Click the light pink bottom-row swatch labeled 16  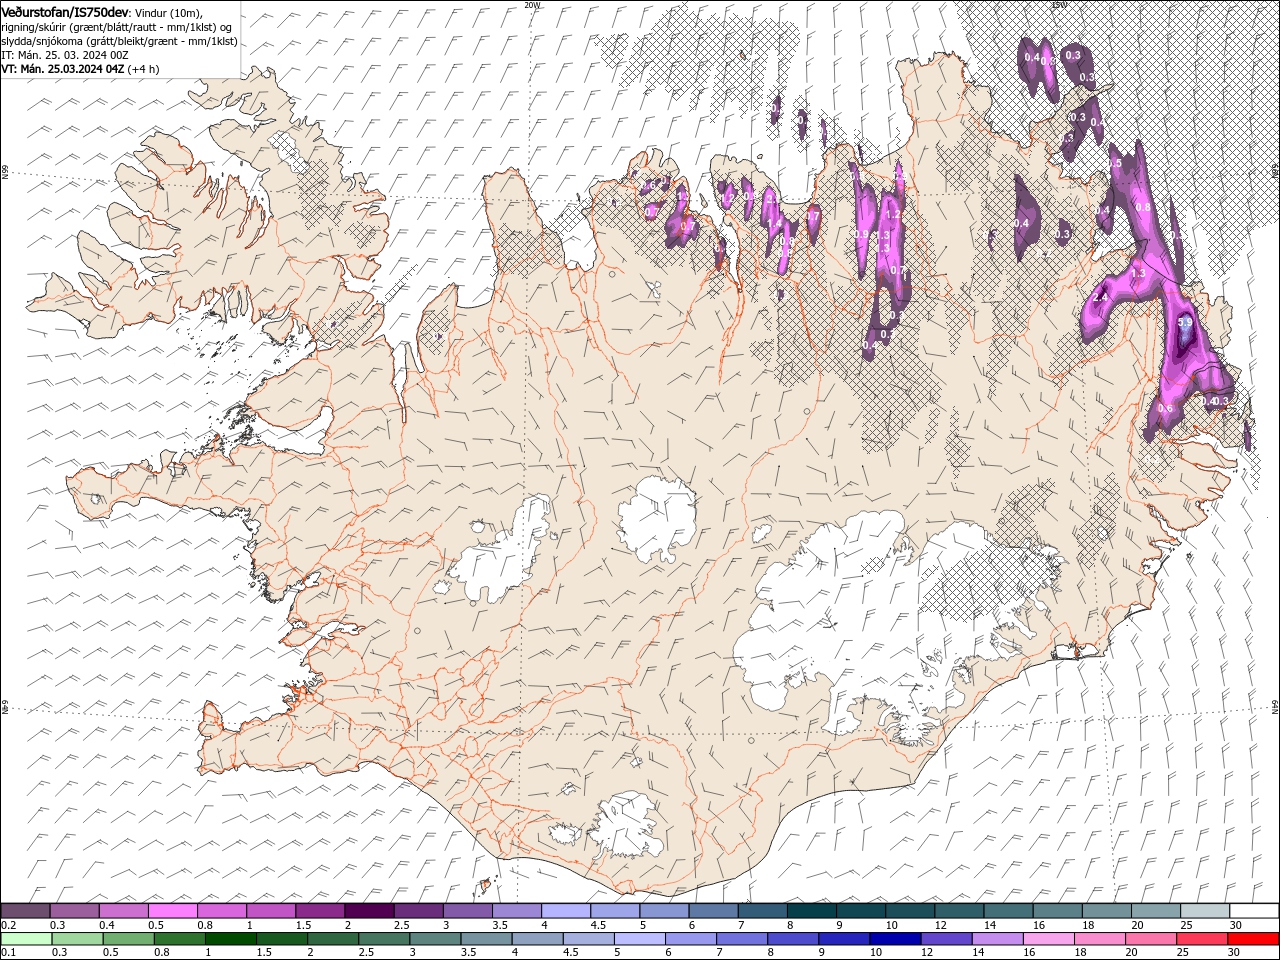(1048, 939)
